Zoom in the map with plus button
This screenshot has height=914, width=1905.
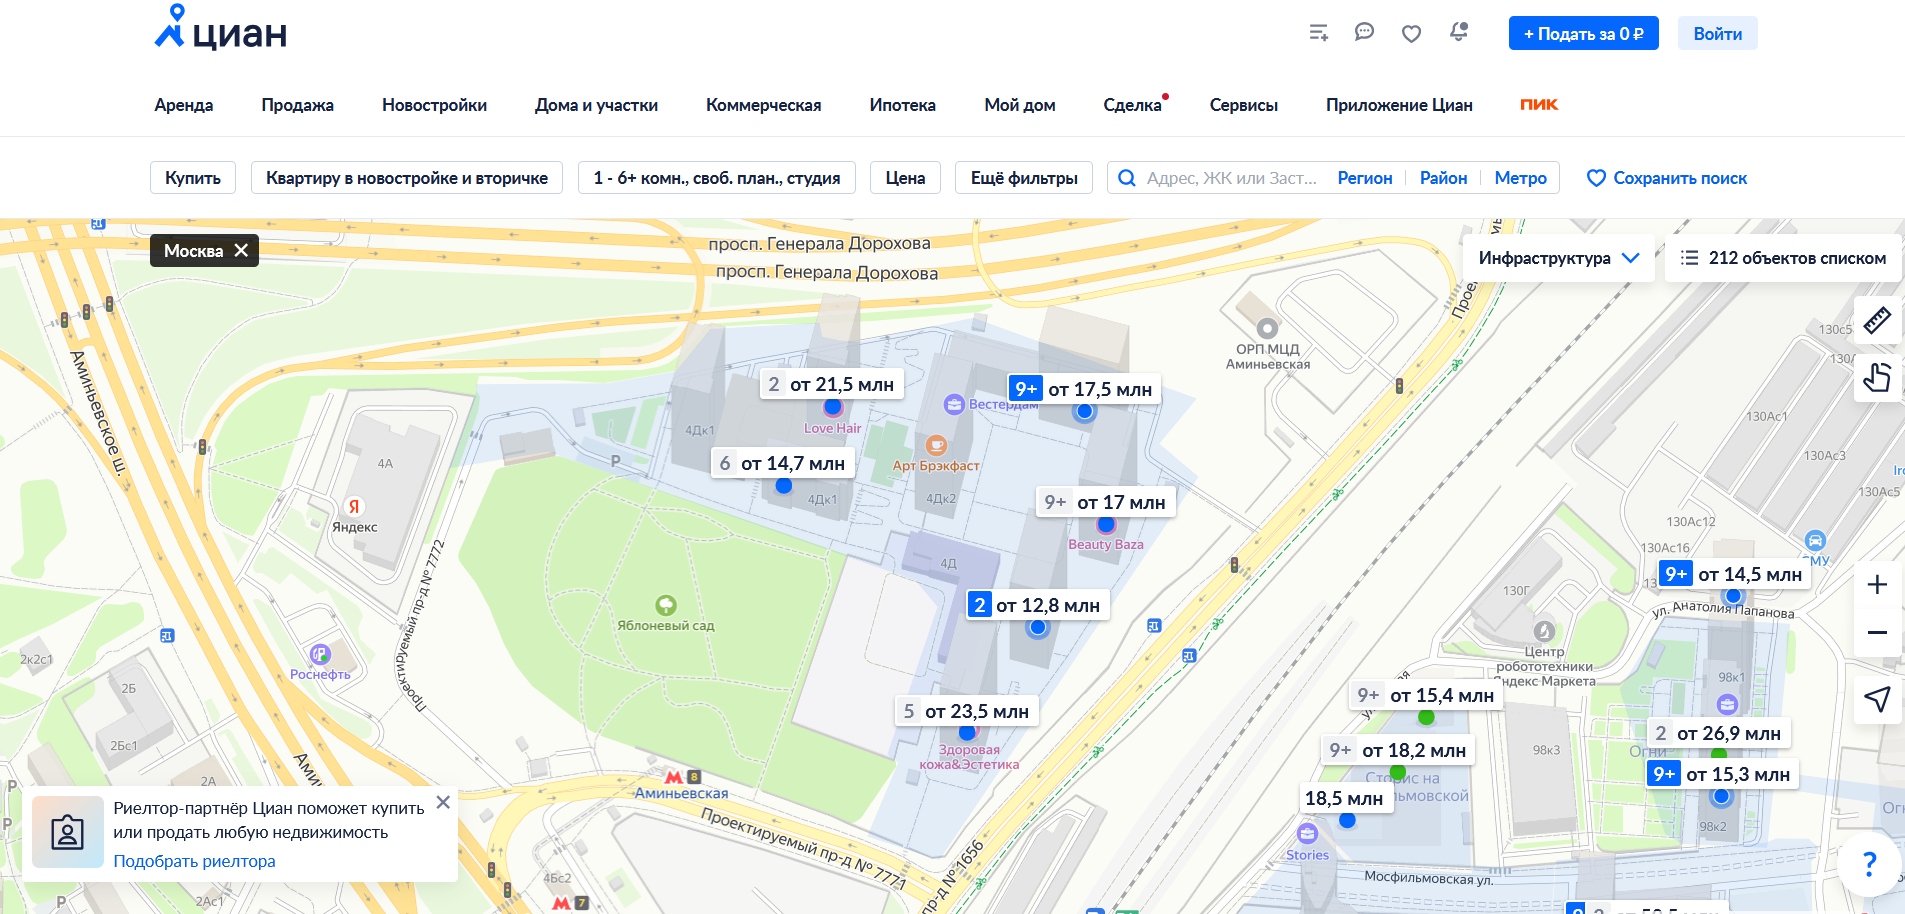click(x=1877, y=585)
